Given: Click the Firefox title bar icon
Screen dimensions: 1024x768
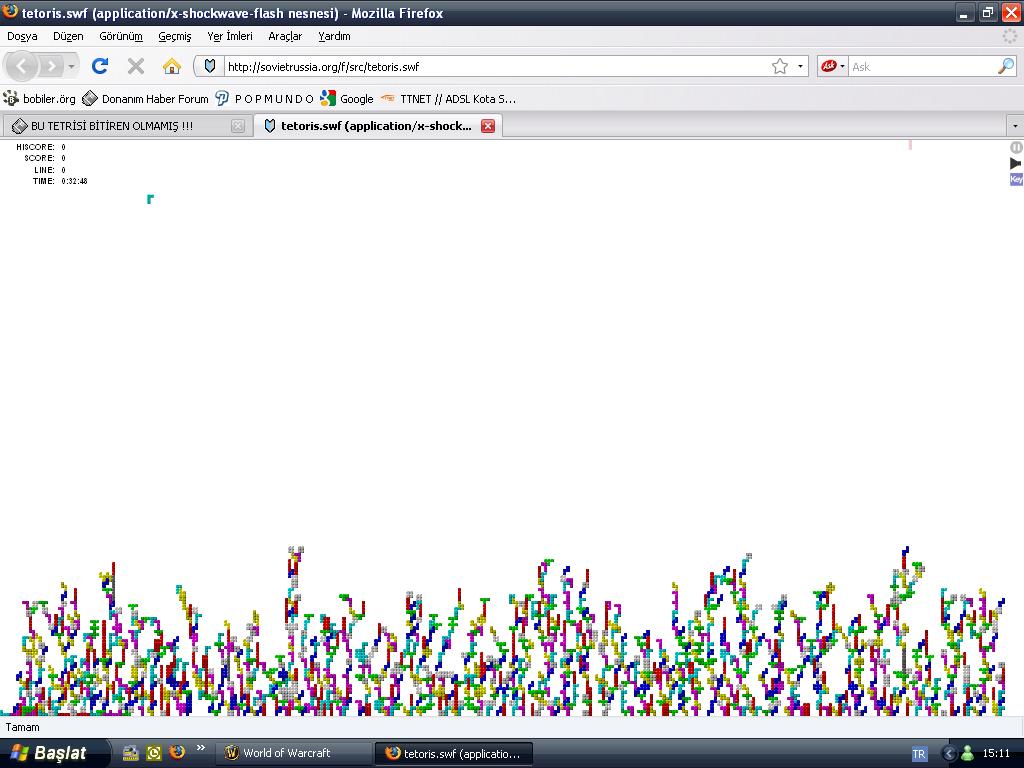Looking at the screenshot, I should point(10,12).
